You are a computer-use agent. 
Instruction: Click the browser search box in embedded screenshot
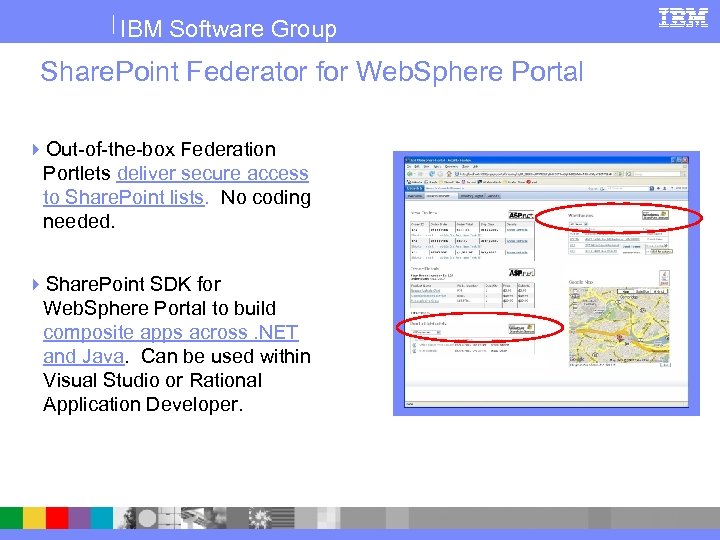(657, 174)
